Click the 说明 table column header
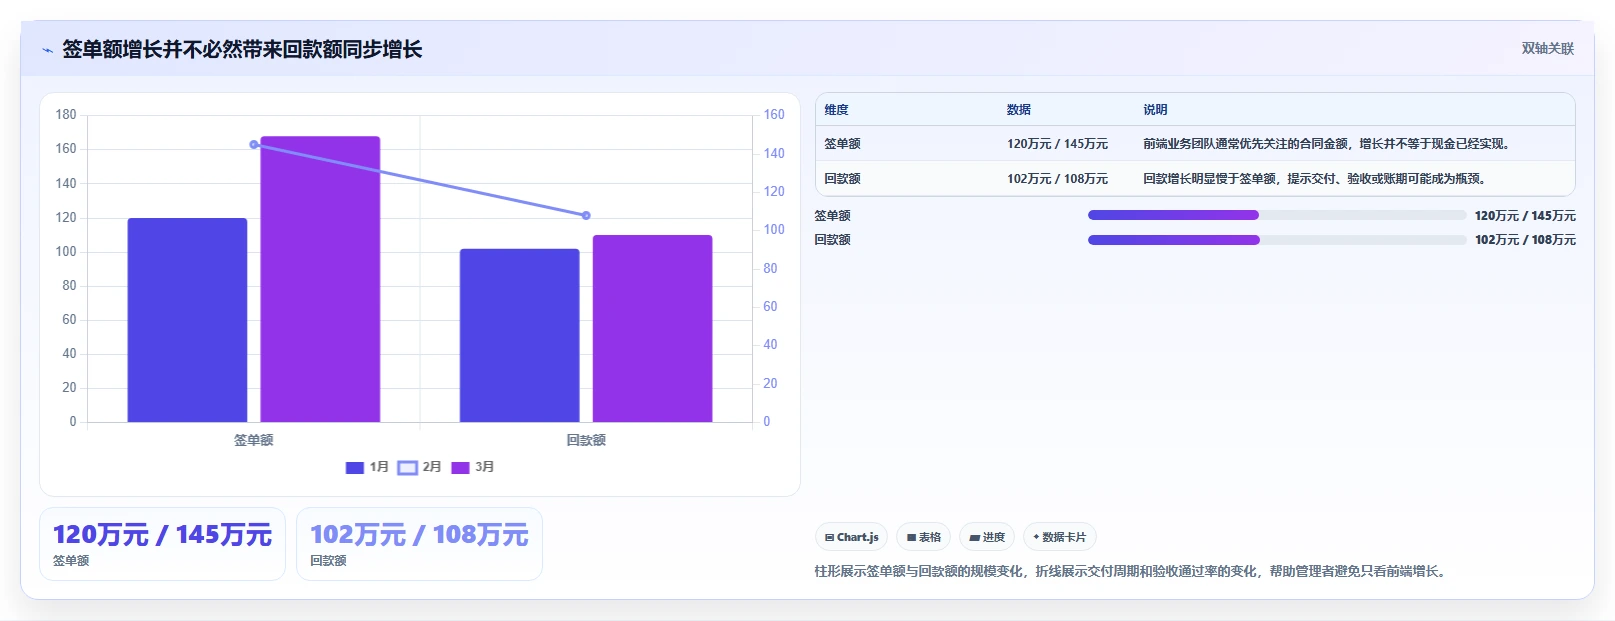This screenshot has width=1615, height=621. pyautogui.click(x=1155, y=110)
